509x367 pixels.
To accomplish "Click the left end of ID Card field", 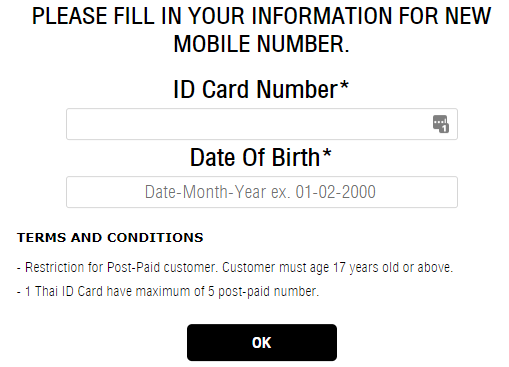I will [77, 124].
